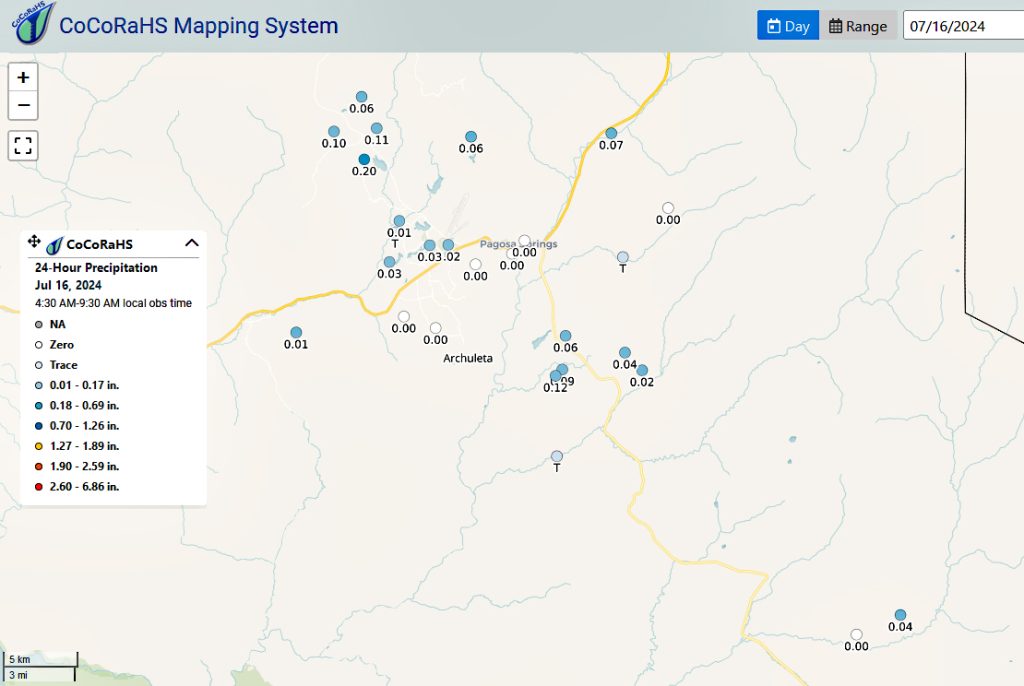Click the 5 km scale bar label
Screen dimensions: 1024x686
[20, 659]
